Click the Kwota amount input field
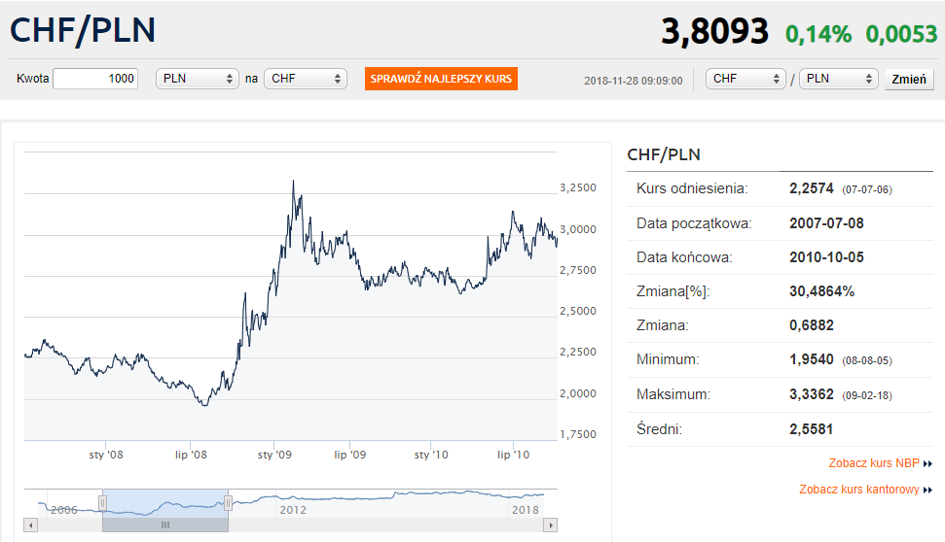945x542 pixels. coord(96,78)
